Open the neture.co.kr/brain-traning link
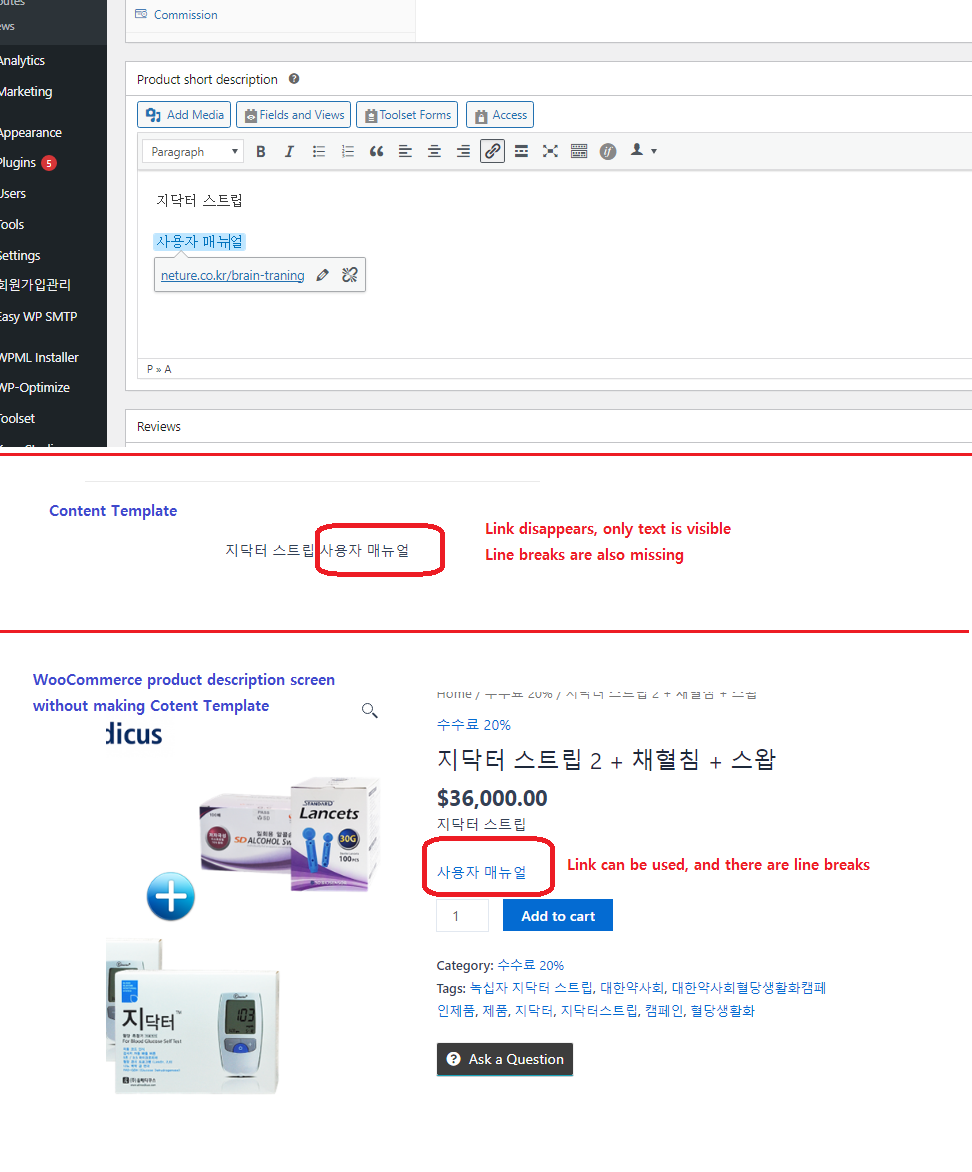Screen dimensions: 972x1172 [233, 275]
